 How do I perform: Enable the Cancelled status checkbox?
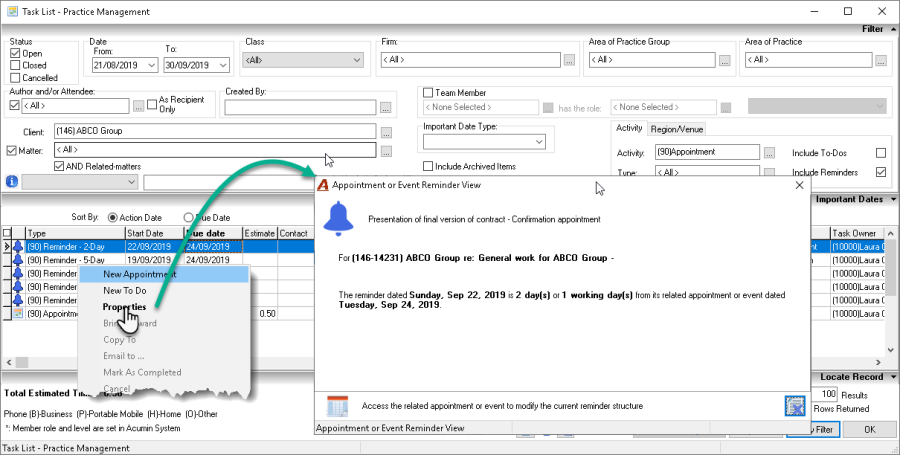tap(15, 77)
